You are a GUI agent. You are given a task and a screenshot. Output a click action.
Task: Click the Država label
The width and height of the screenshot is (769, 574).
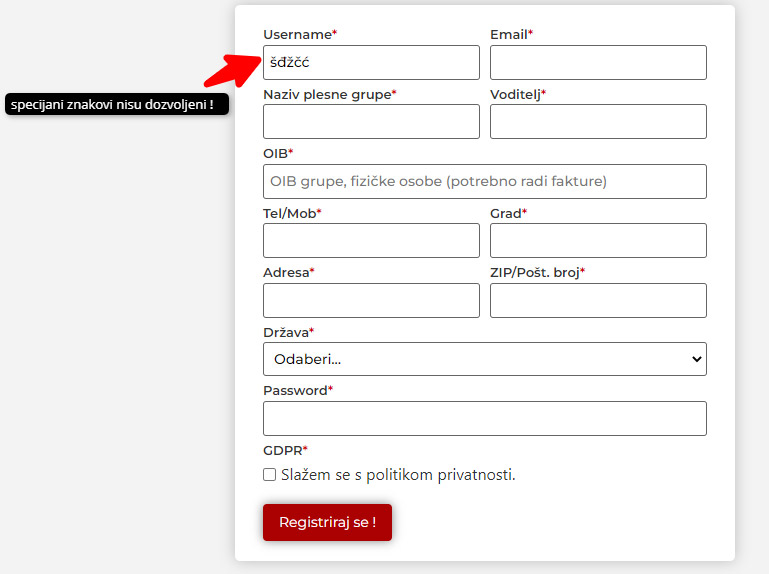pyautogui.click(x=286, y=332)
